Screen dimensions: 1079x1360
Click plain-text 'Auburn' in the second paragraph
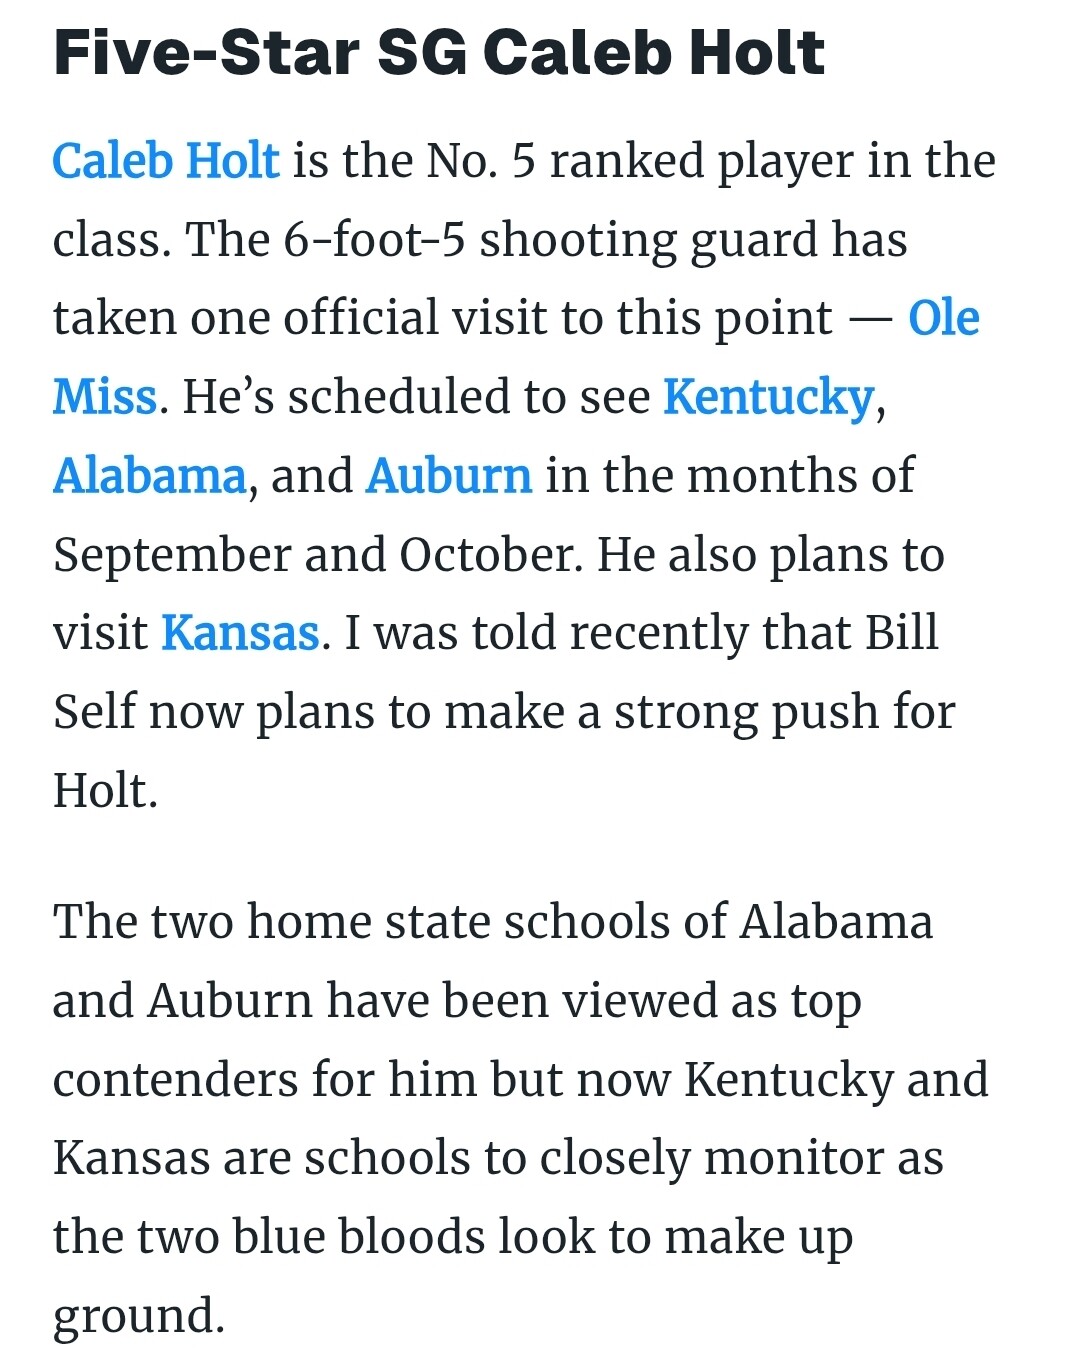(x=230, y=1000)
